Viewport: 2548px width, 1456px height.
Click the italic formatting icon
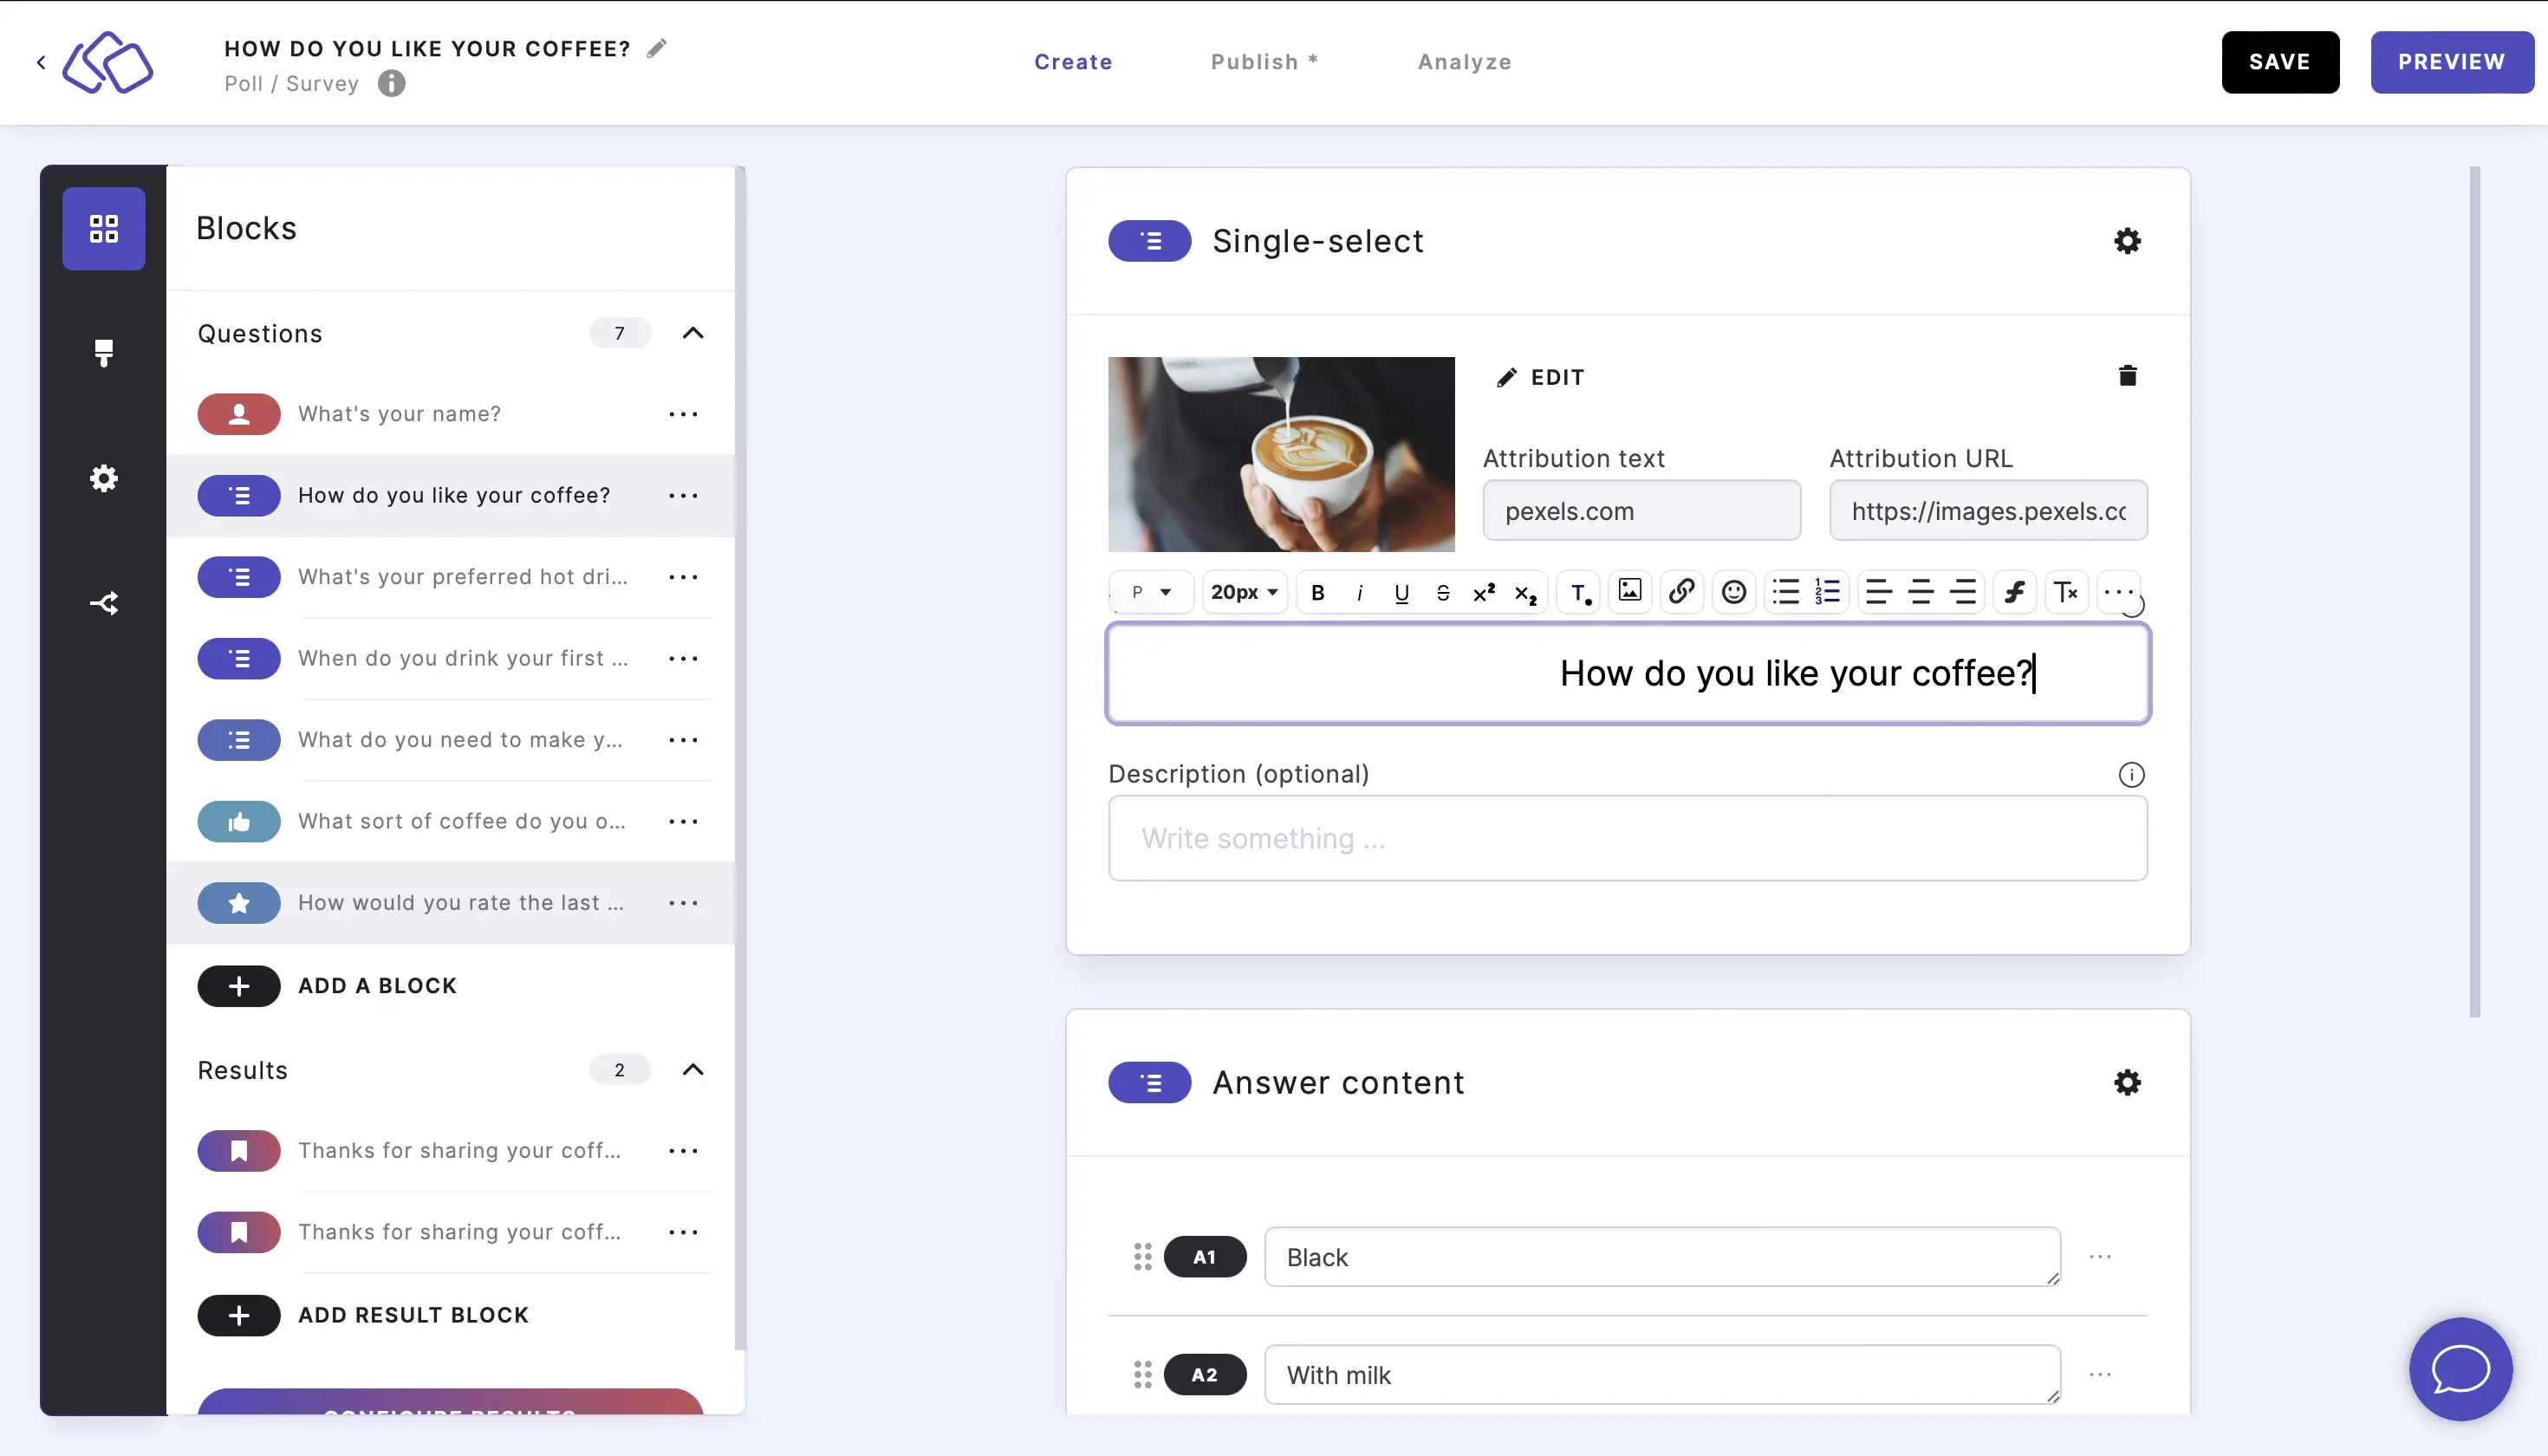click(x=1362, y=591)
